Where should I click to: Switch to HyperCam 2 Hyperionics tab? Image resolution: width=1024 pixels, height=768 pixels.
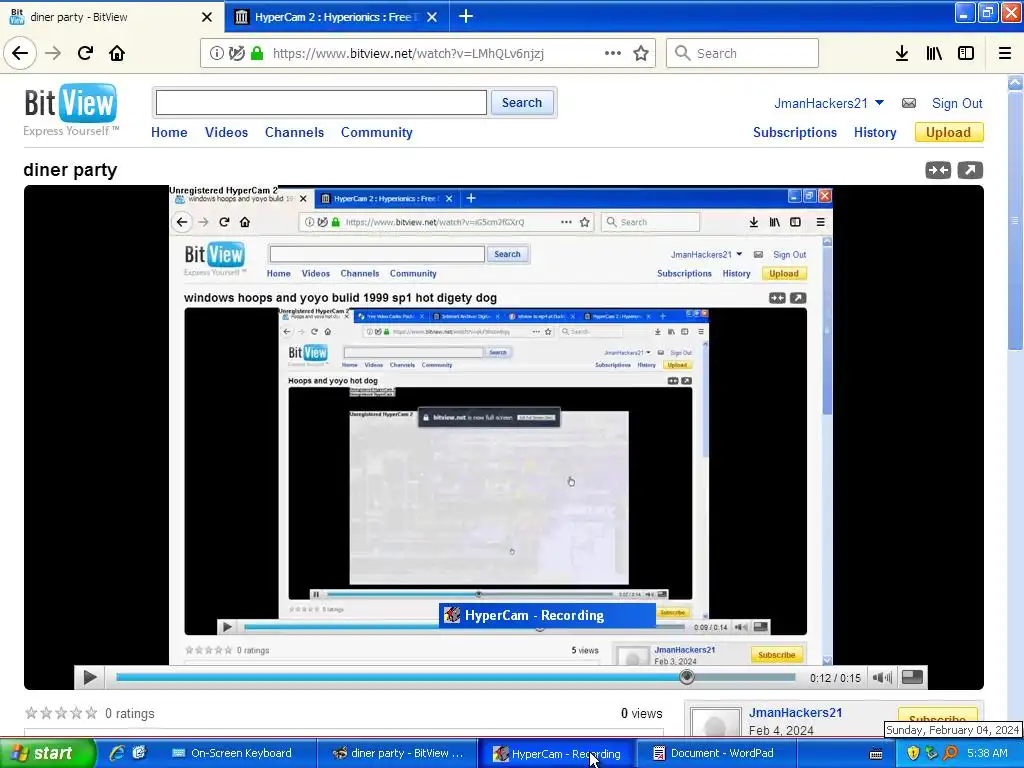[x=336, y=17]
